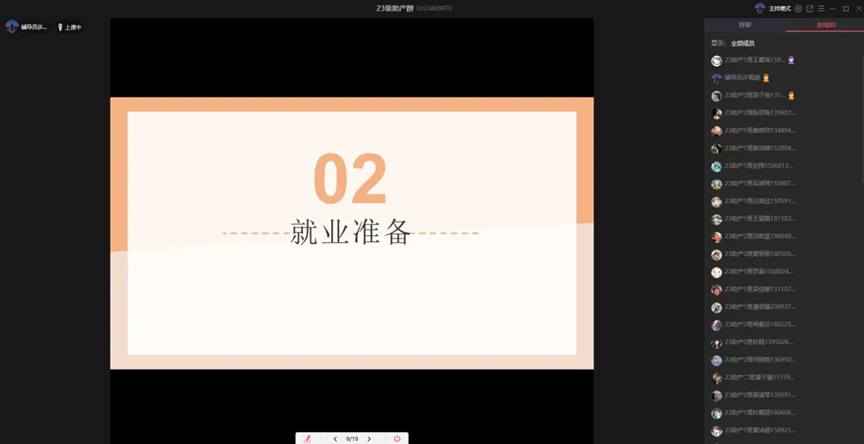
Task: Click the slide page counter 9/19
Action: [x=352, y=439]
